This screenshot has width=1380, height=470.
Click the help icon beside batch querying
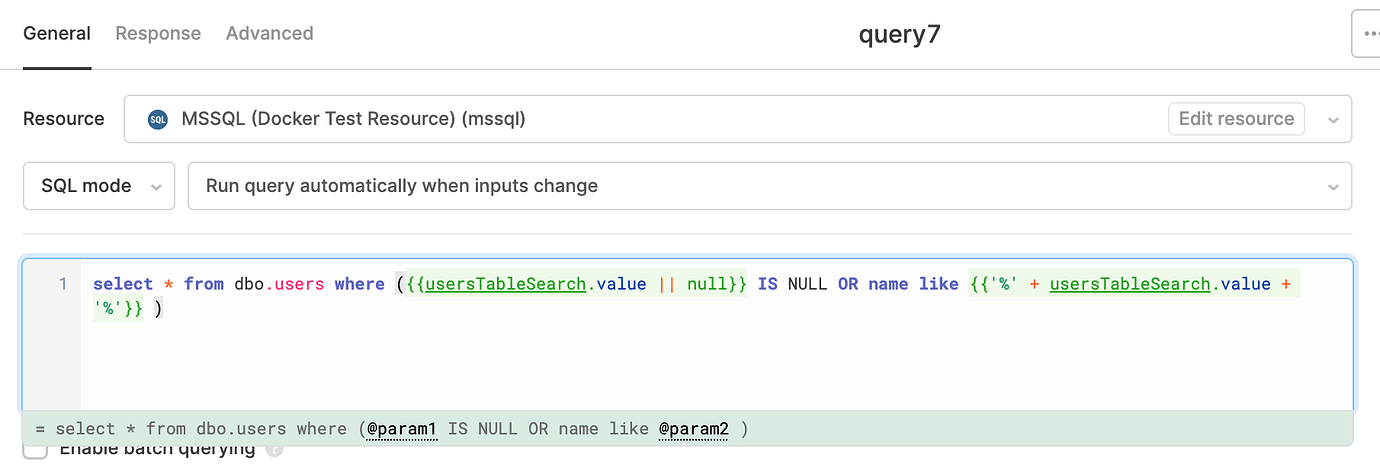274,450
